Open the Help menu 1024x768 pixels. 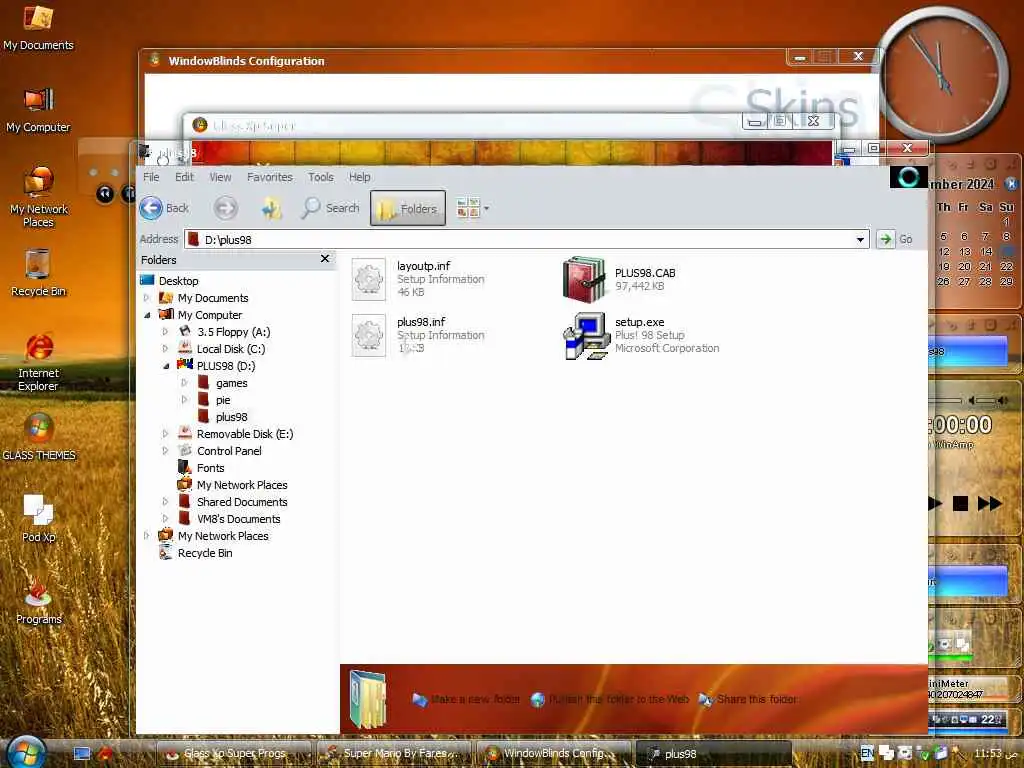click(x=359, y=177)
